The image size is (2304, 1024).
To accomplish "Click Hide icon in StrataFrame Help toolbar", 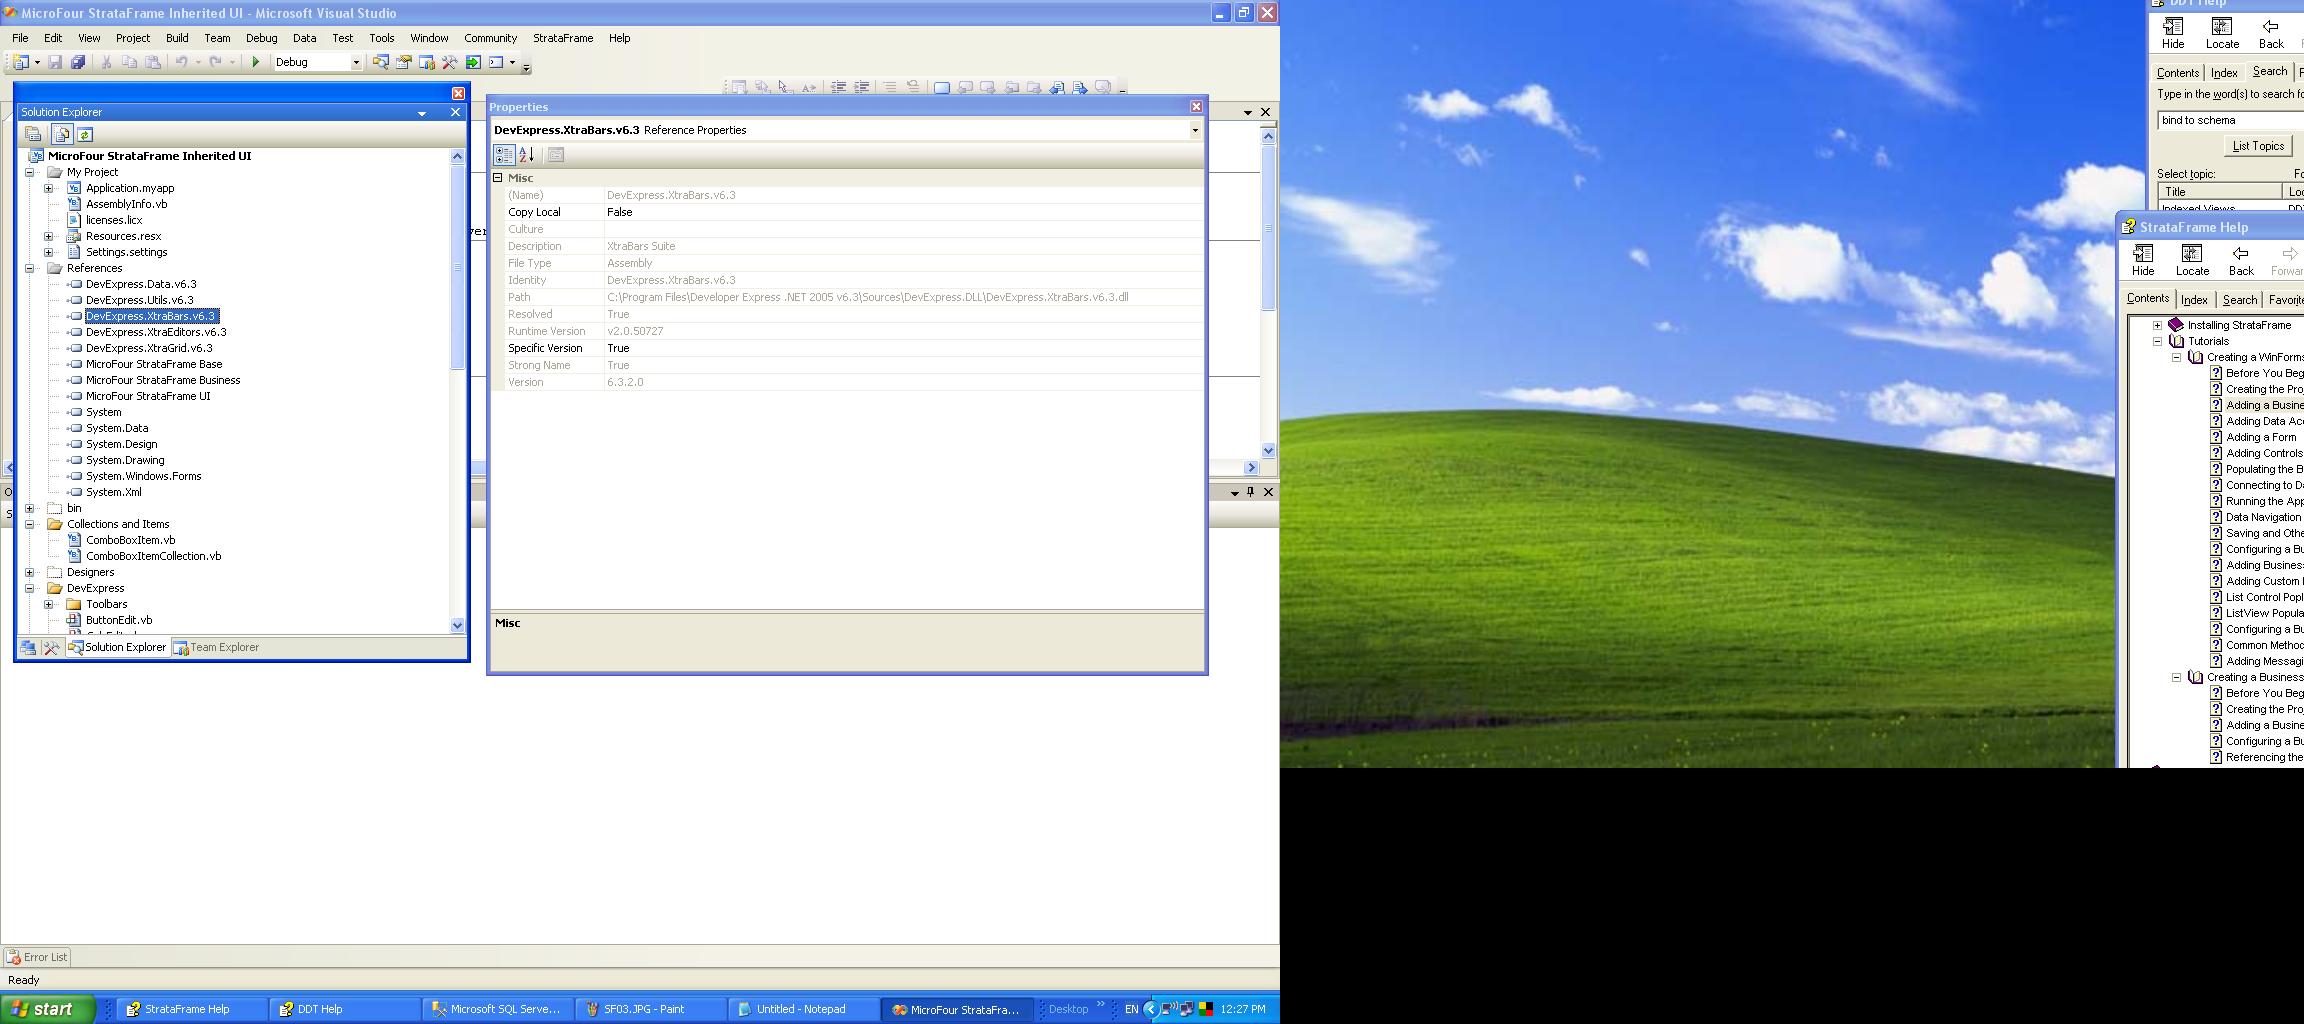I will [2143, 260].
